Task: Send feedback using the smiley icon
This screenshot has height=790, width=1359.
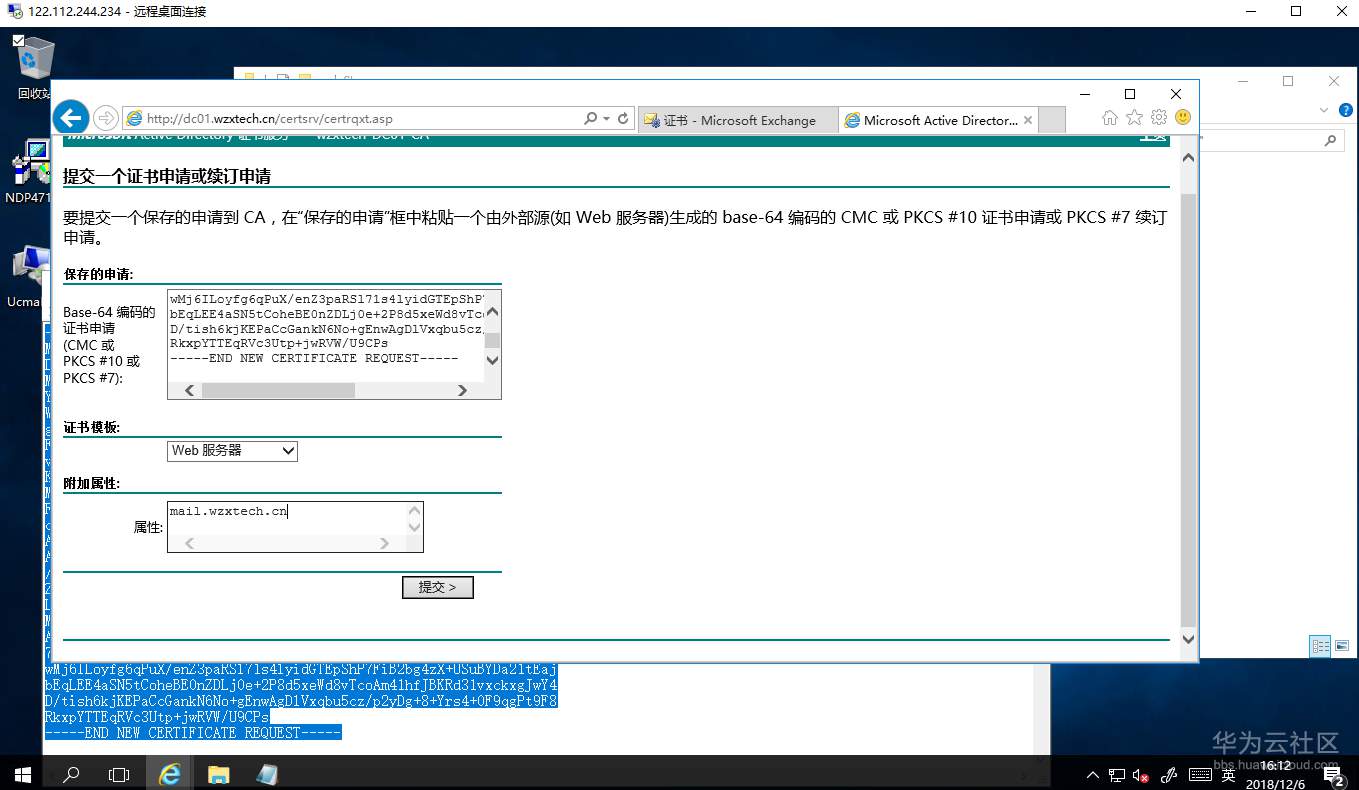Action: [1182, 118]
